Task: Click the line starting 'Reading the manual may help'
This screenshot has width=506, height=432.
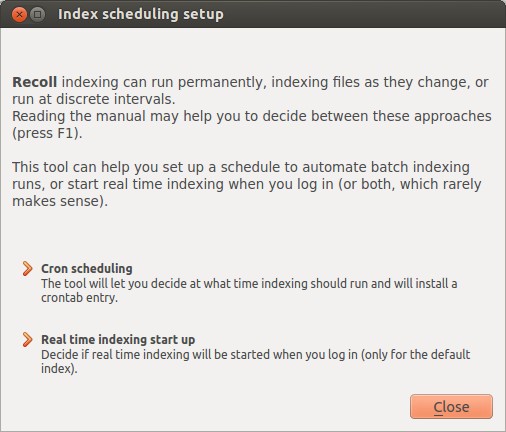Action: [x=252, y=116]
